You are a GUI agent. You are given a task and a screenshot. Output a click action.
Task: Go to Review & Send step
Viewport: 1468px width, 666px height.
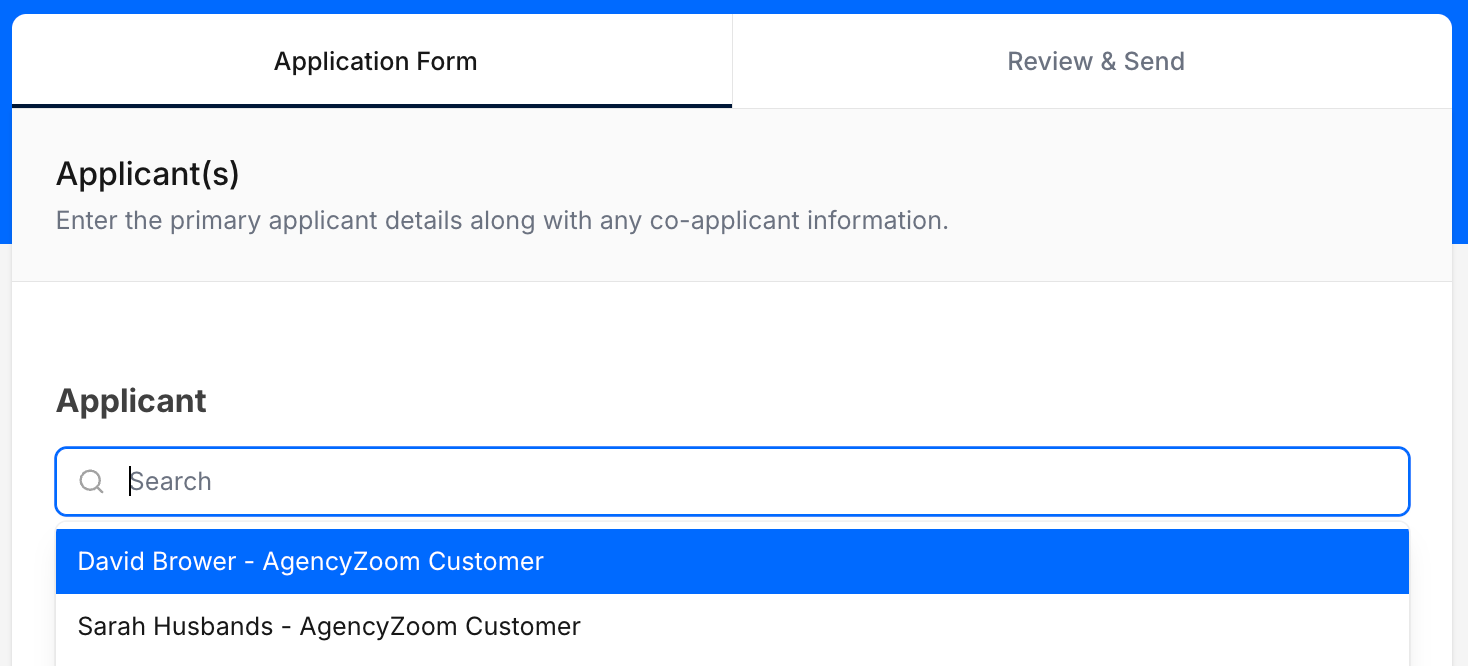coord(1095,62)
